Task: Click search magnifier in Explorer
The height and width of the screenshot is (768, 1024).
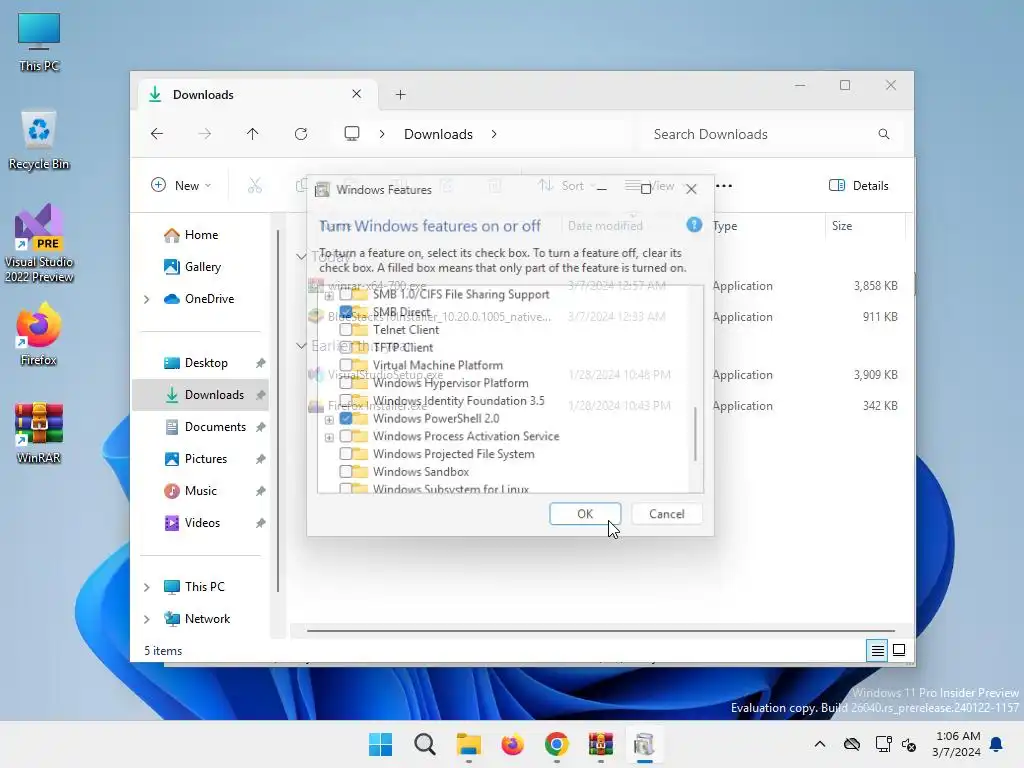Action: click(x=884, y=134)
